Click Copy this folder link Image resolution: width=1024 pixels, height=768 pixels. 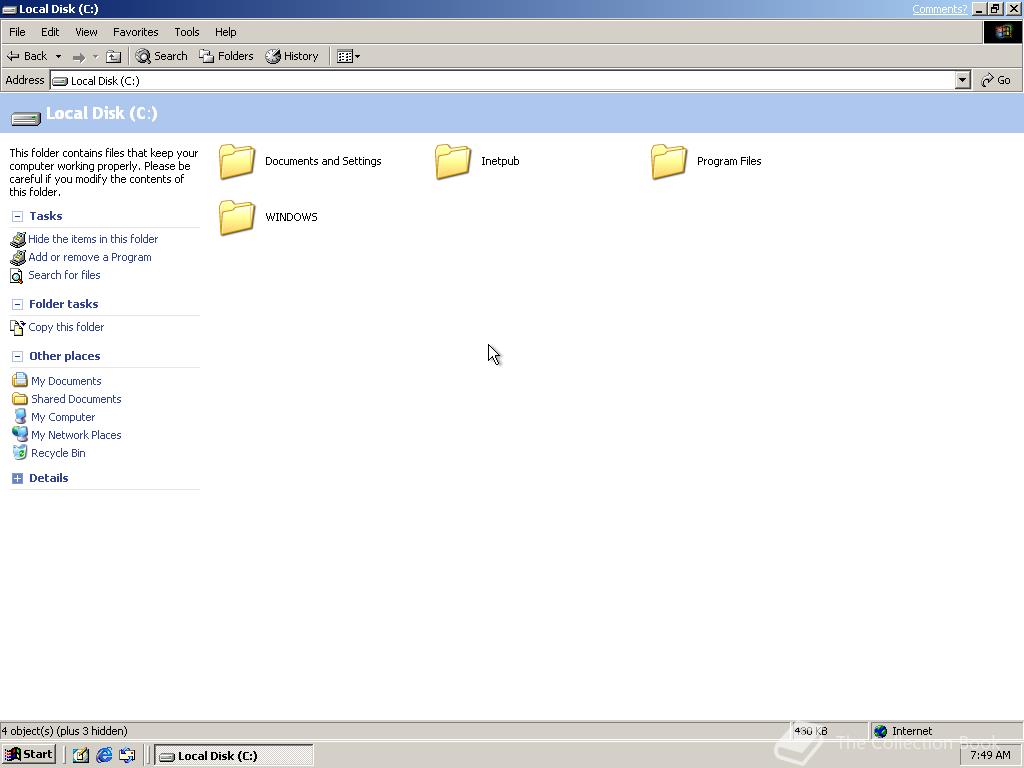(x=66, y=327)
